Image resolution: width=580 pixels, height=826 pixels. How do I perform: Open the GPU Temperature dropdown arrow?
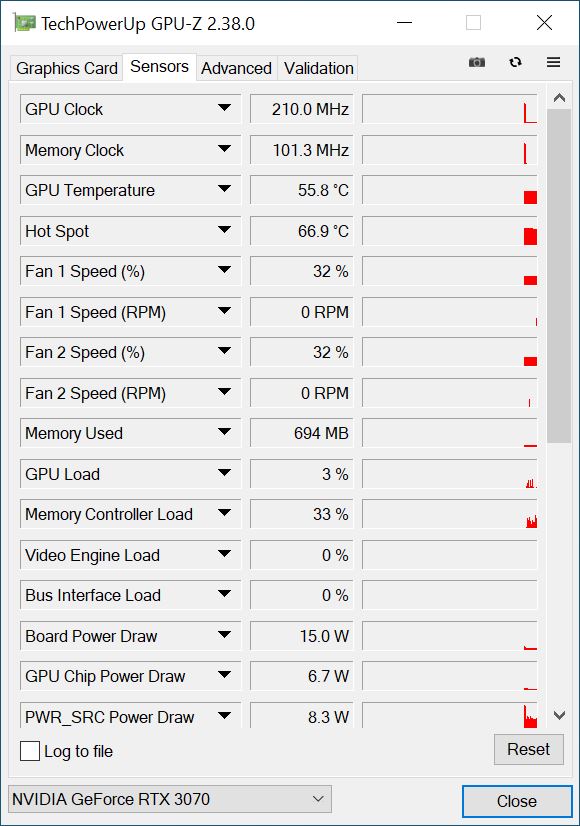pos(224,189)
